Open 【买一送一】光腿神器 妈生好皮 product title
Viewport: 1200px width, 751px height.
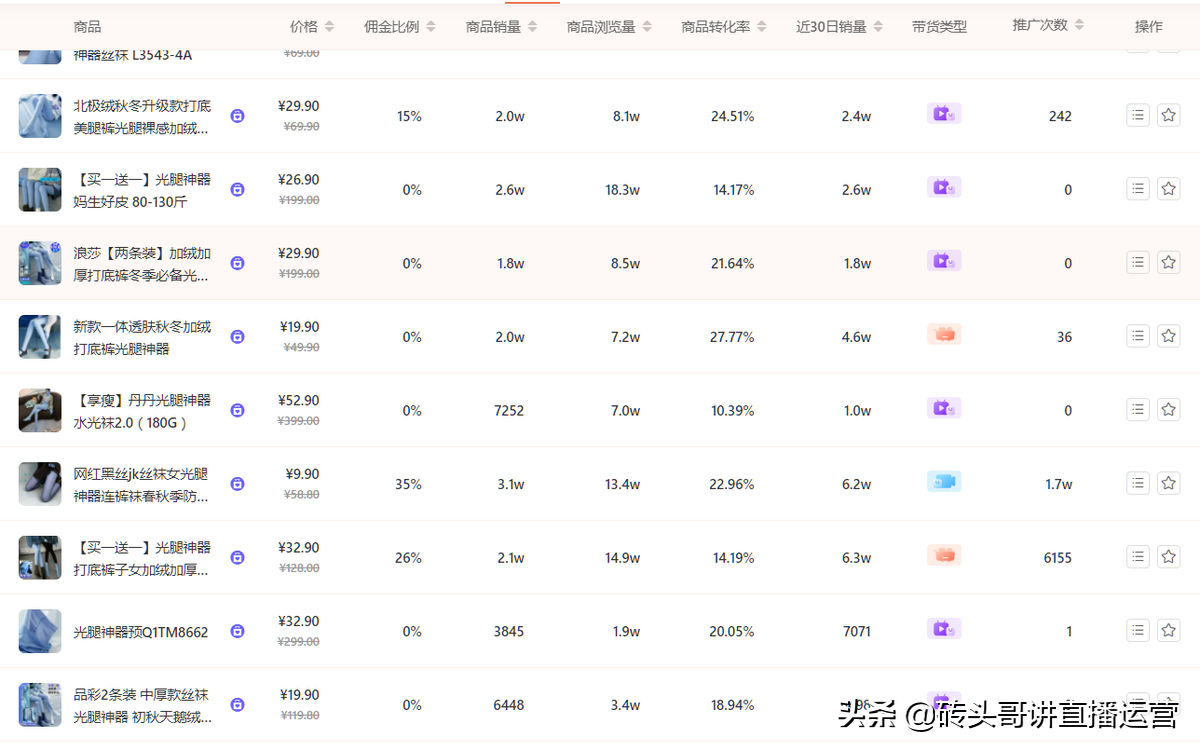[x=142, y=190]
